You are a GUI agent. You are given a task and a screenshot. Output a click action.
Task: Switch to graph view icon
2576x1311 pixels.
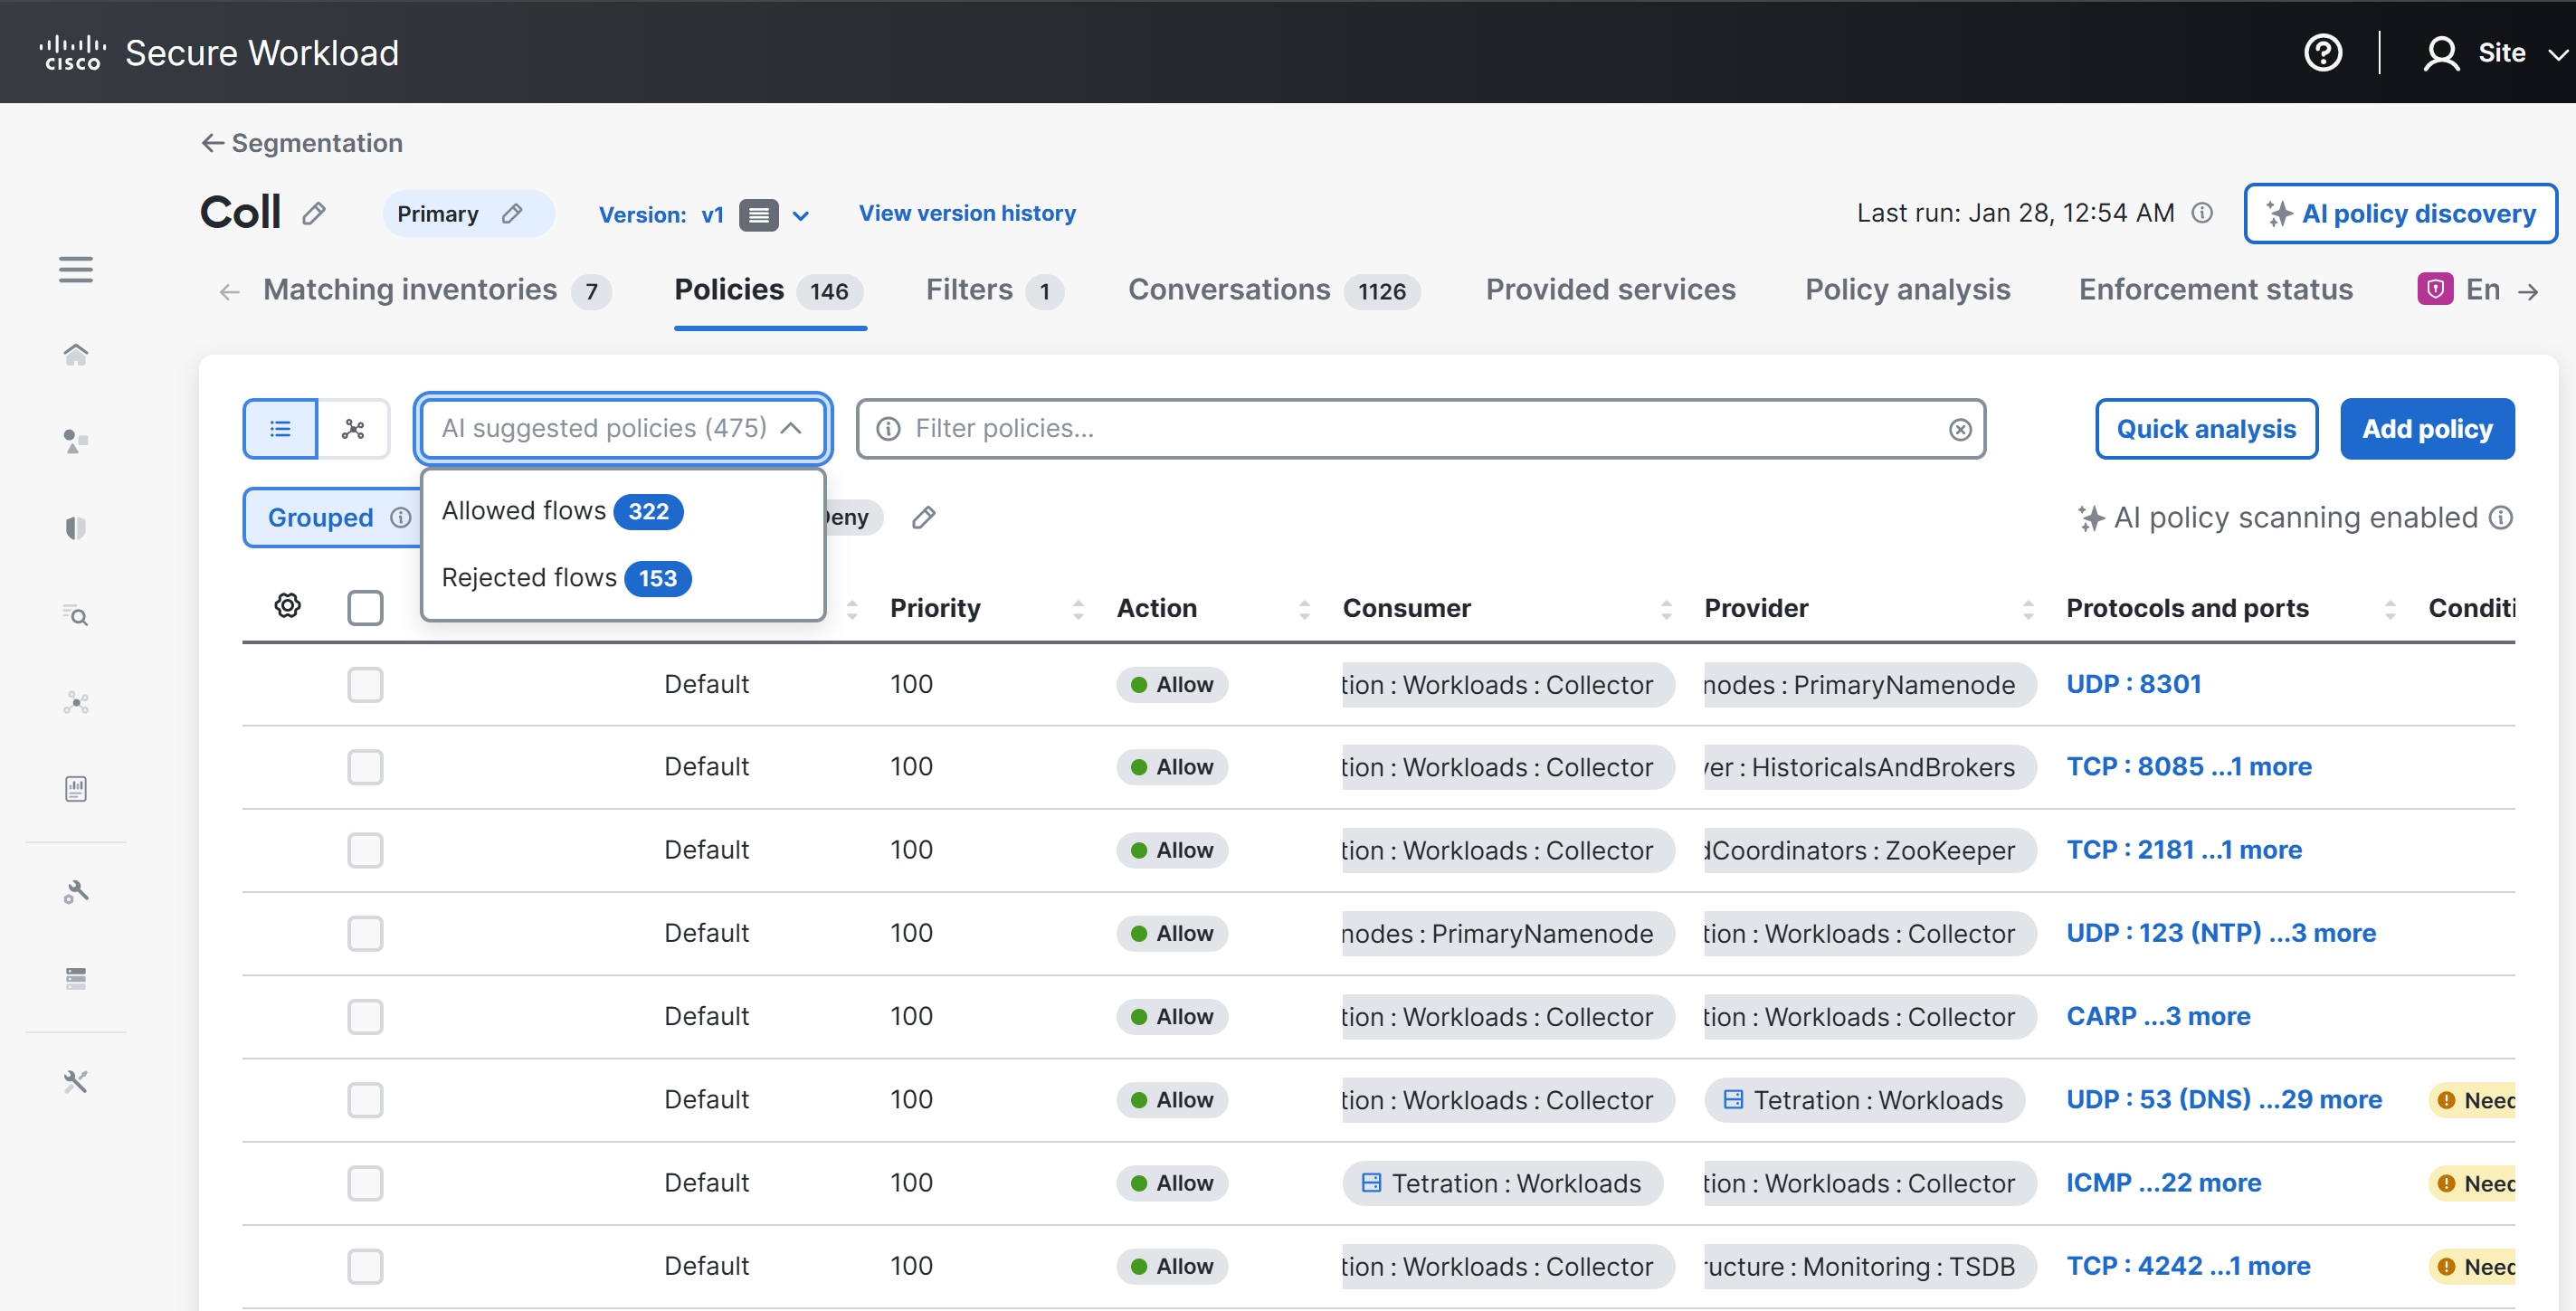(353, 429)
